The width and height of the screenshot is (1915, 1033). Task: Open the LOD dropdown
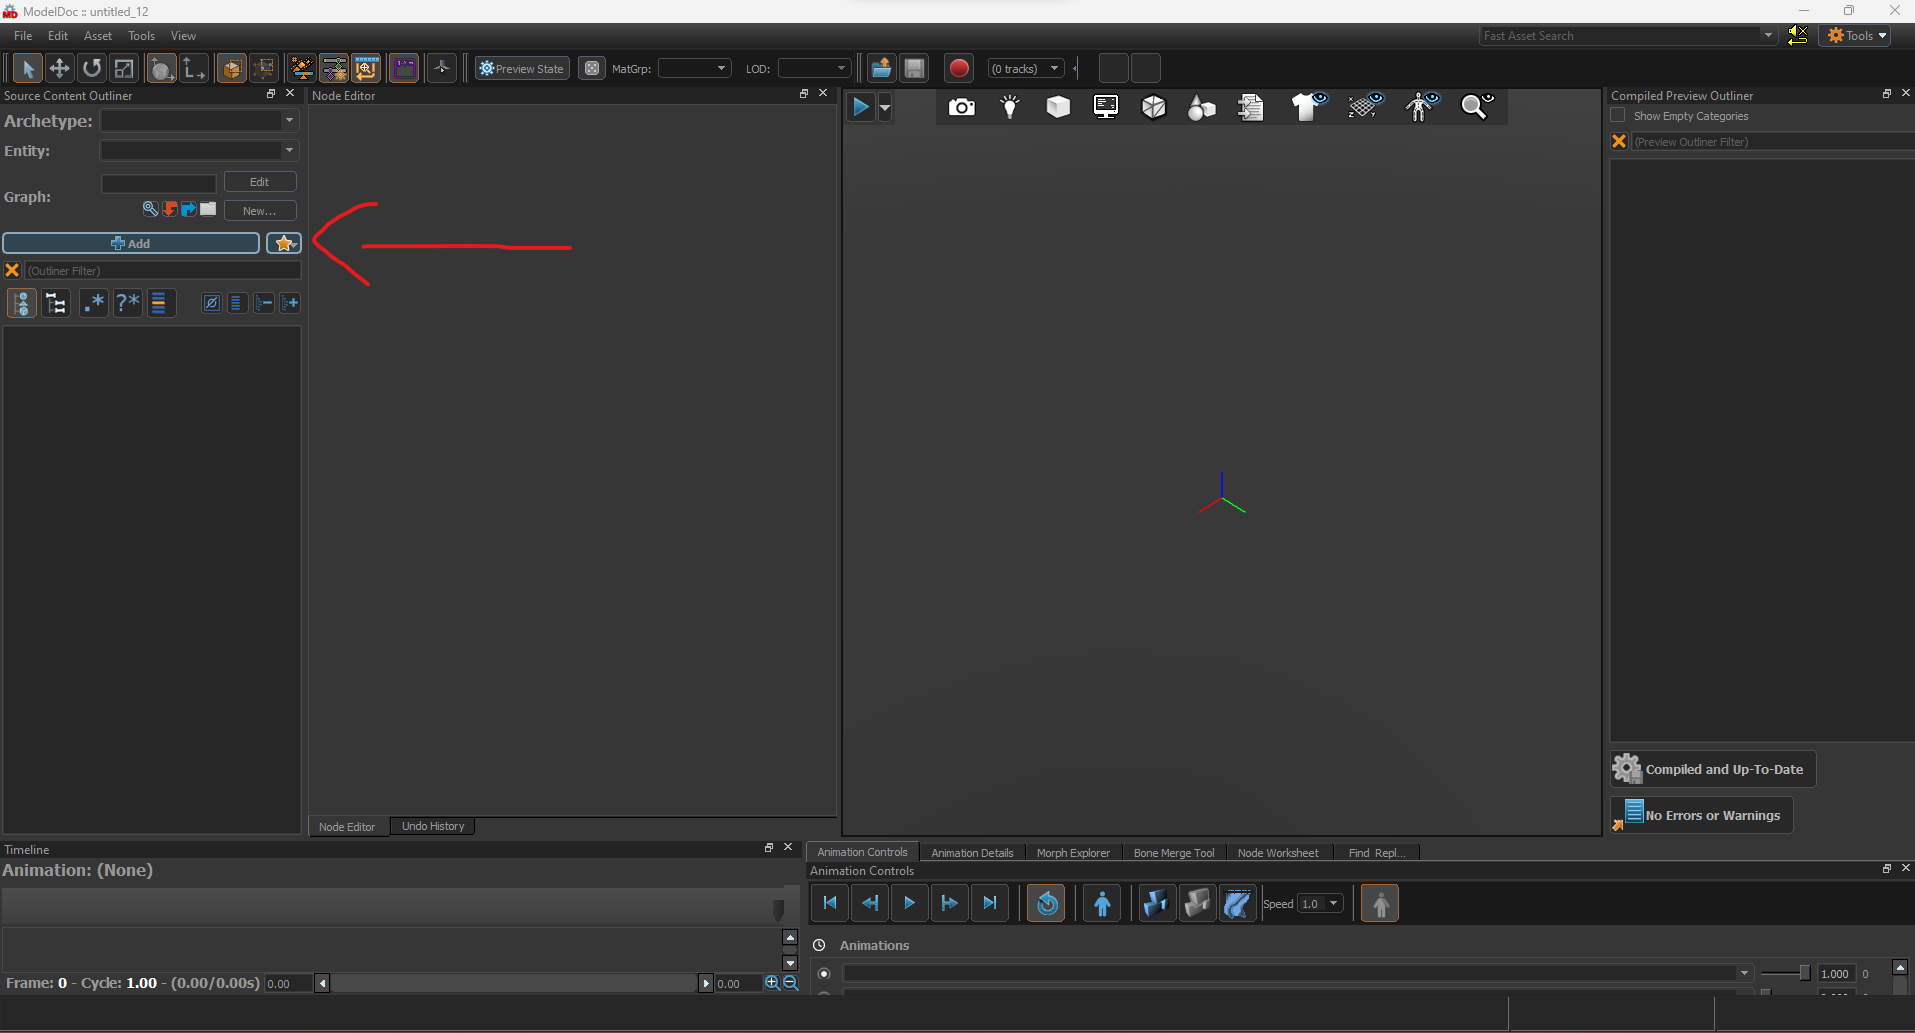814,68
